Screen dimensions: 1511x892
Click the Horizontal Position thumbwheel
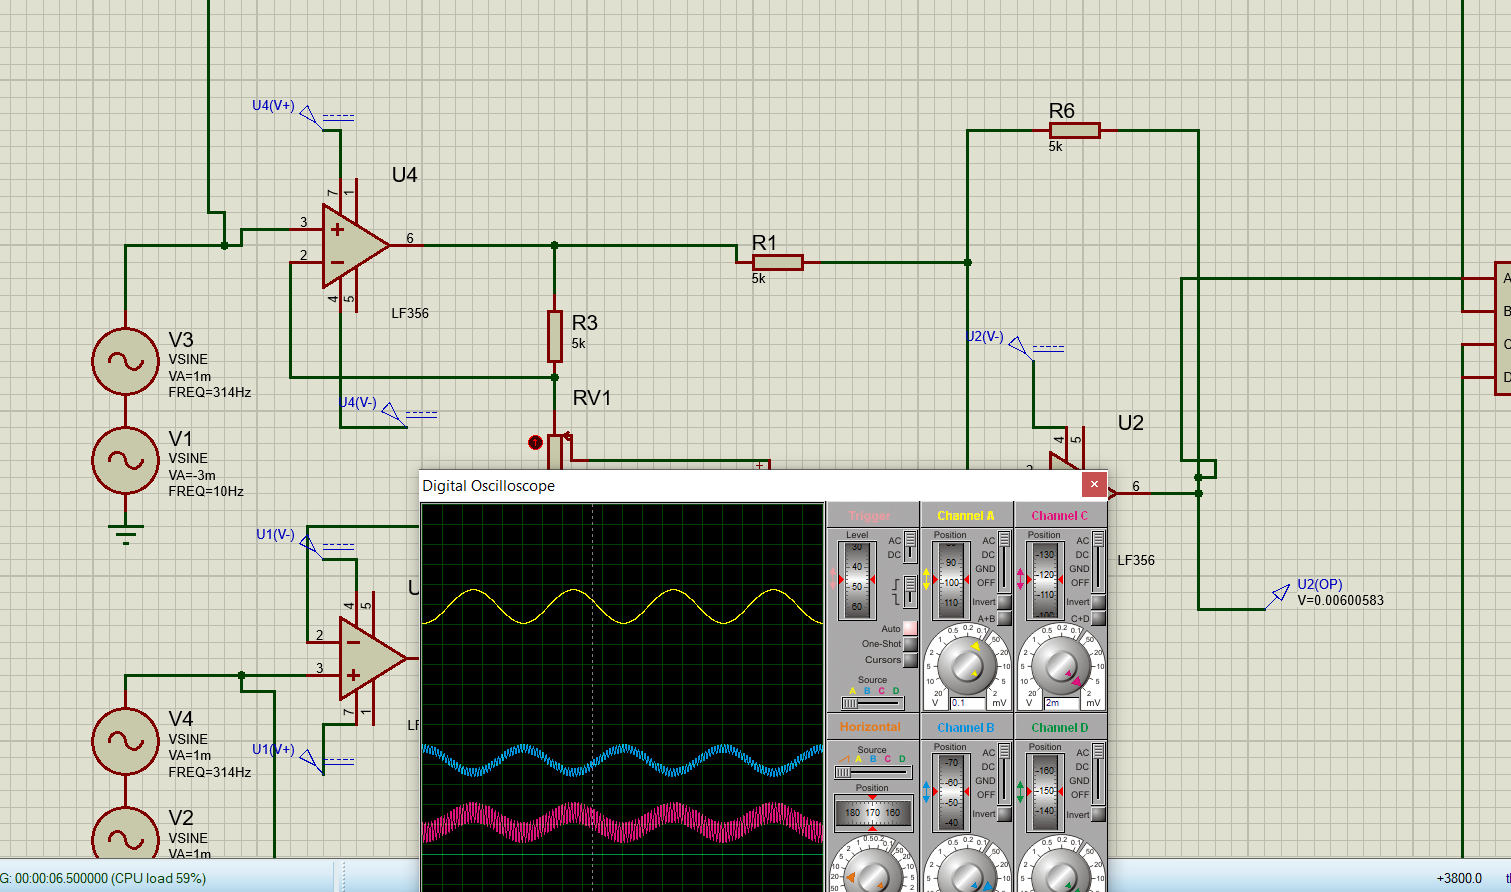(872, 812)
